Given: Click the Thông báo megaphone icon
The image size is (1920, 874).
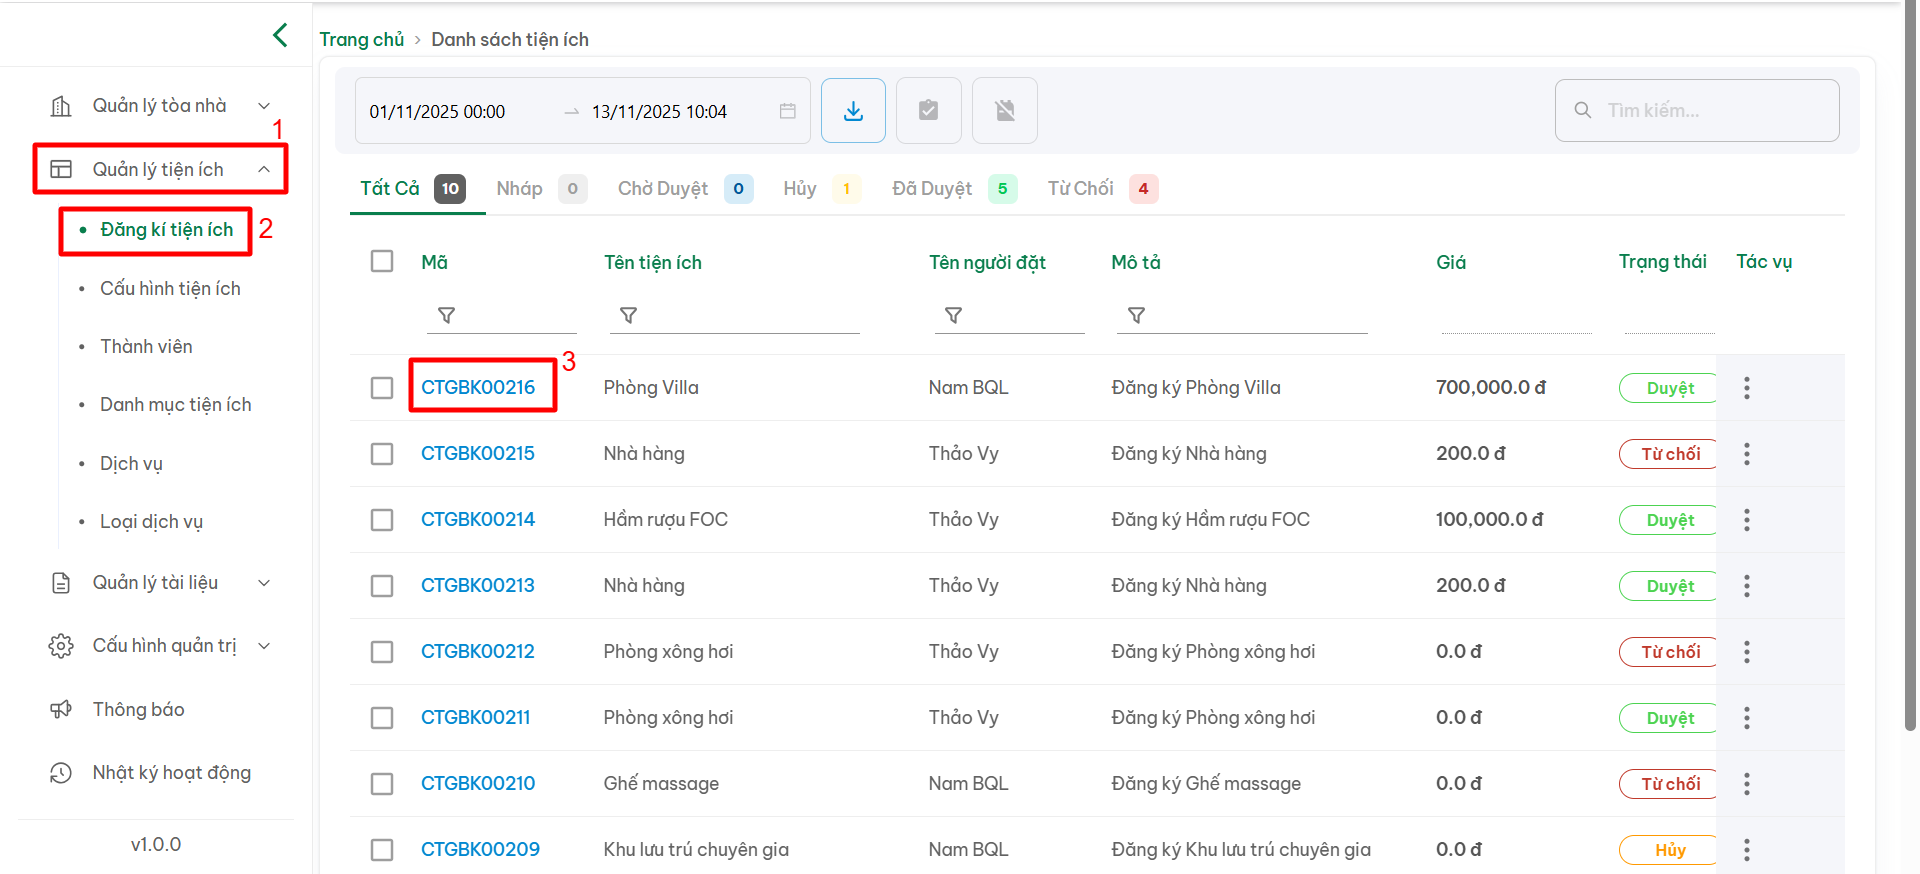Looking at the screenshot, I should point(61,709).
